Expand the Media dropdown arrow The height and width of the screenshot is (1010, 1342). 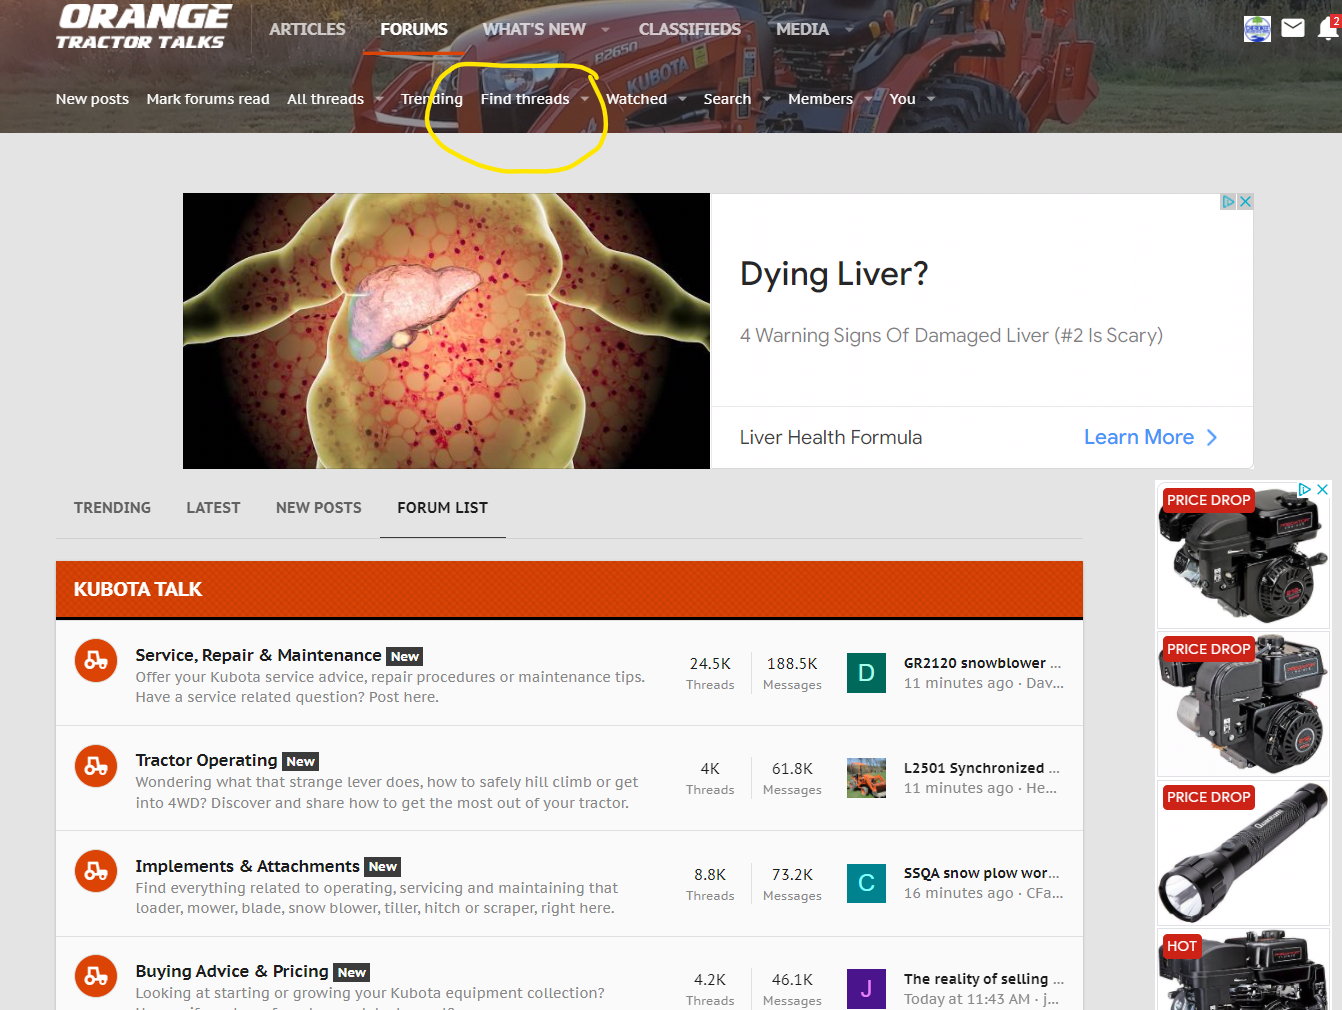[848, 29]
